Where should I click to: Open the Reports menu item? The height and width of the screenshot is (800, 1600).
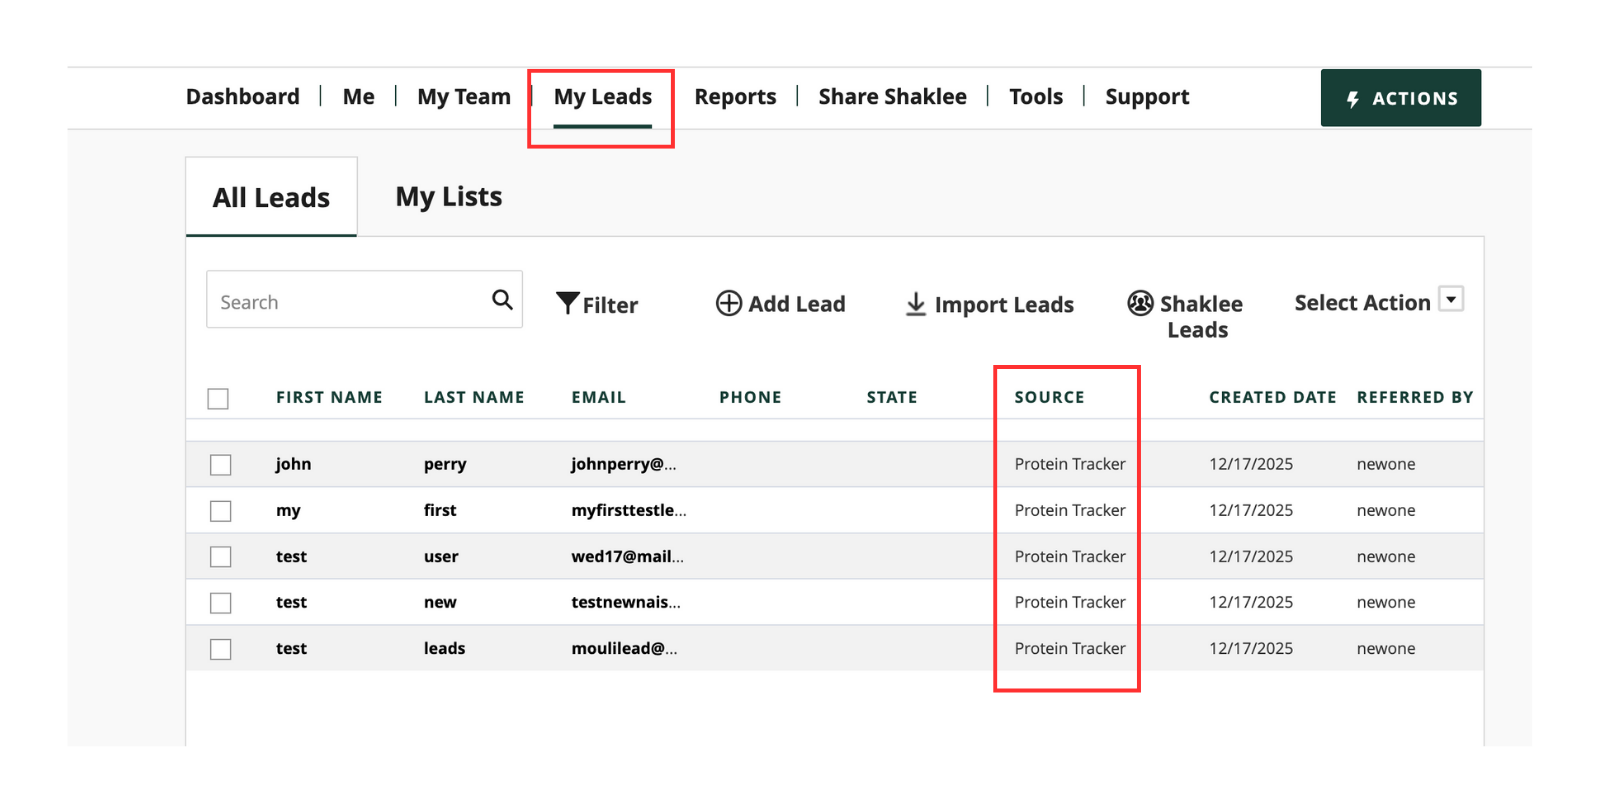point(735,97)
